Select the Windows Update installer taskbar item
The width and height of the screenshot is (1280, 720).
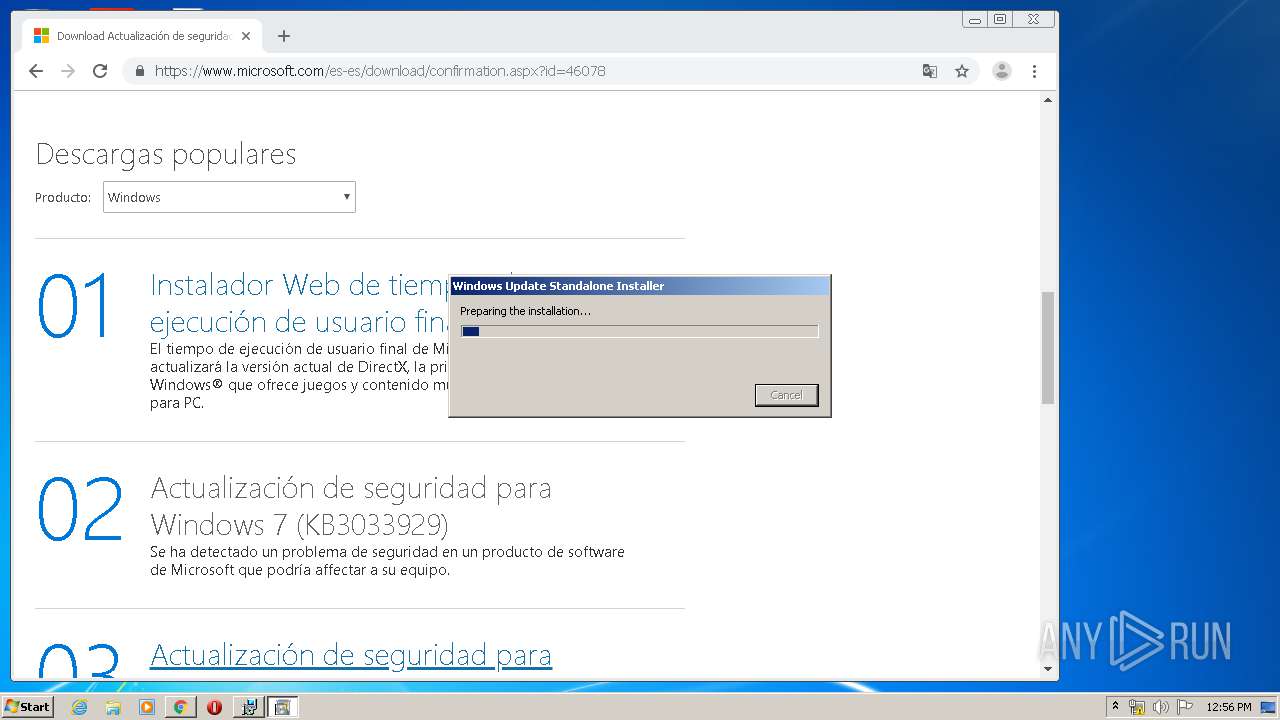pyautogui.click(x=282, y=707)
